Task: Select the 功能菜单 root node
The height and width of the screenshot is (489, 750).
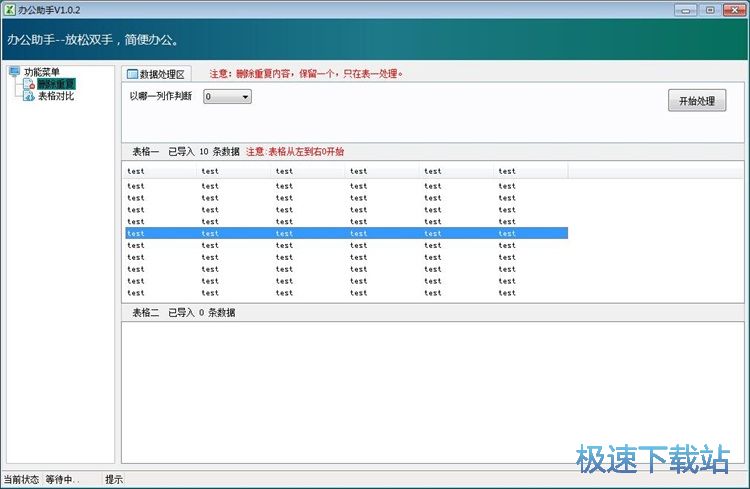Action: pos(42,72)
